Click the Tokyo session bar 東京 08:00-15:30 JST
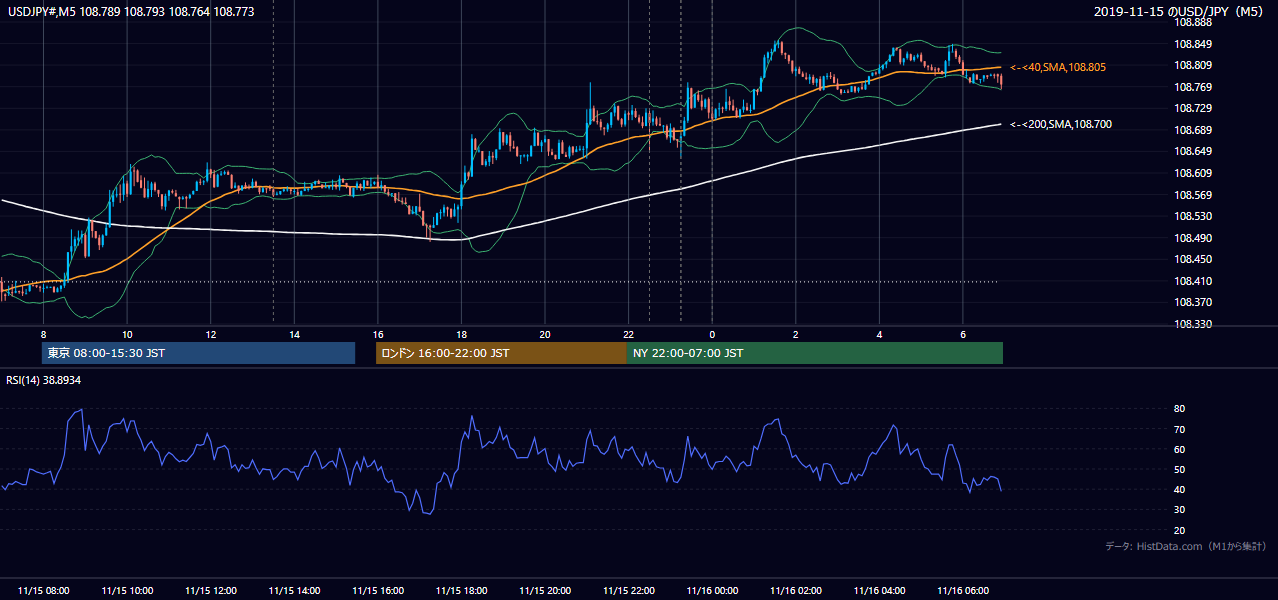 pyautogui.click(x=198, y=353)
